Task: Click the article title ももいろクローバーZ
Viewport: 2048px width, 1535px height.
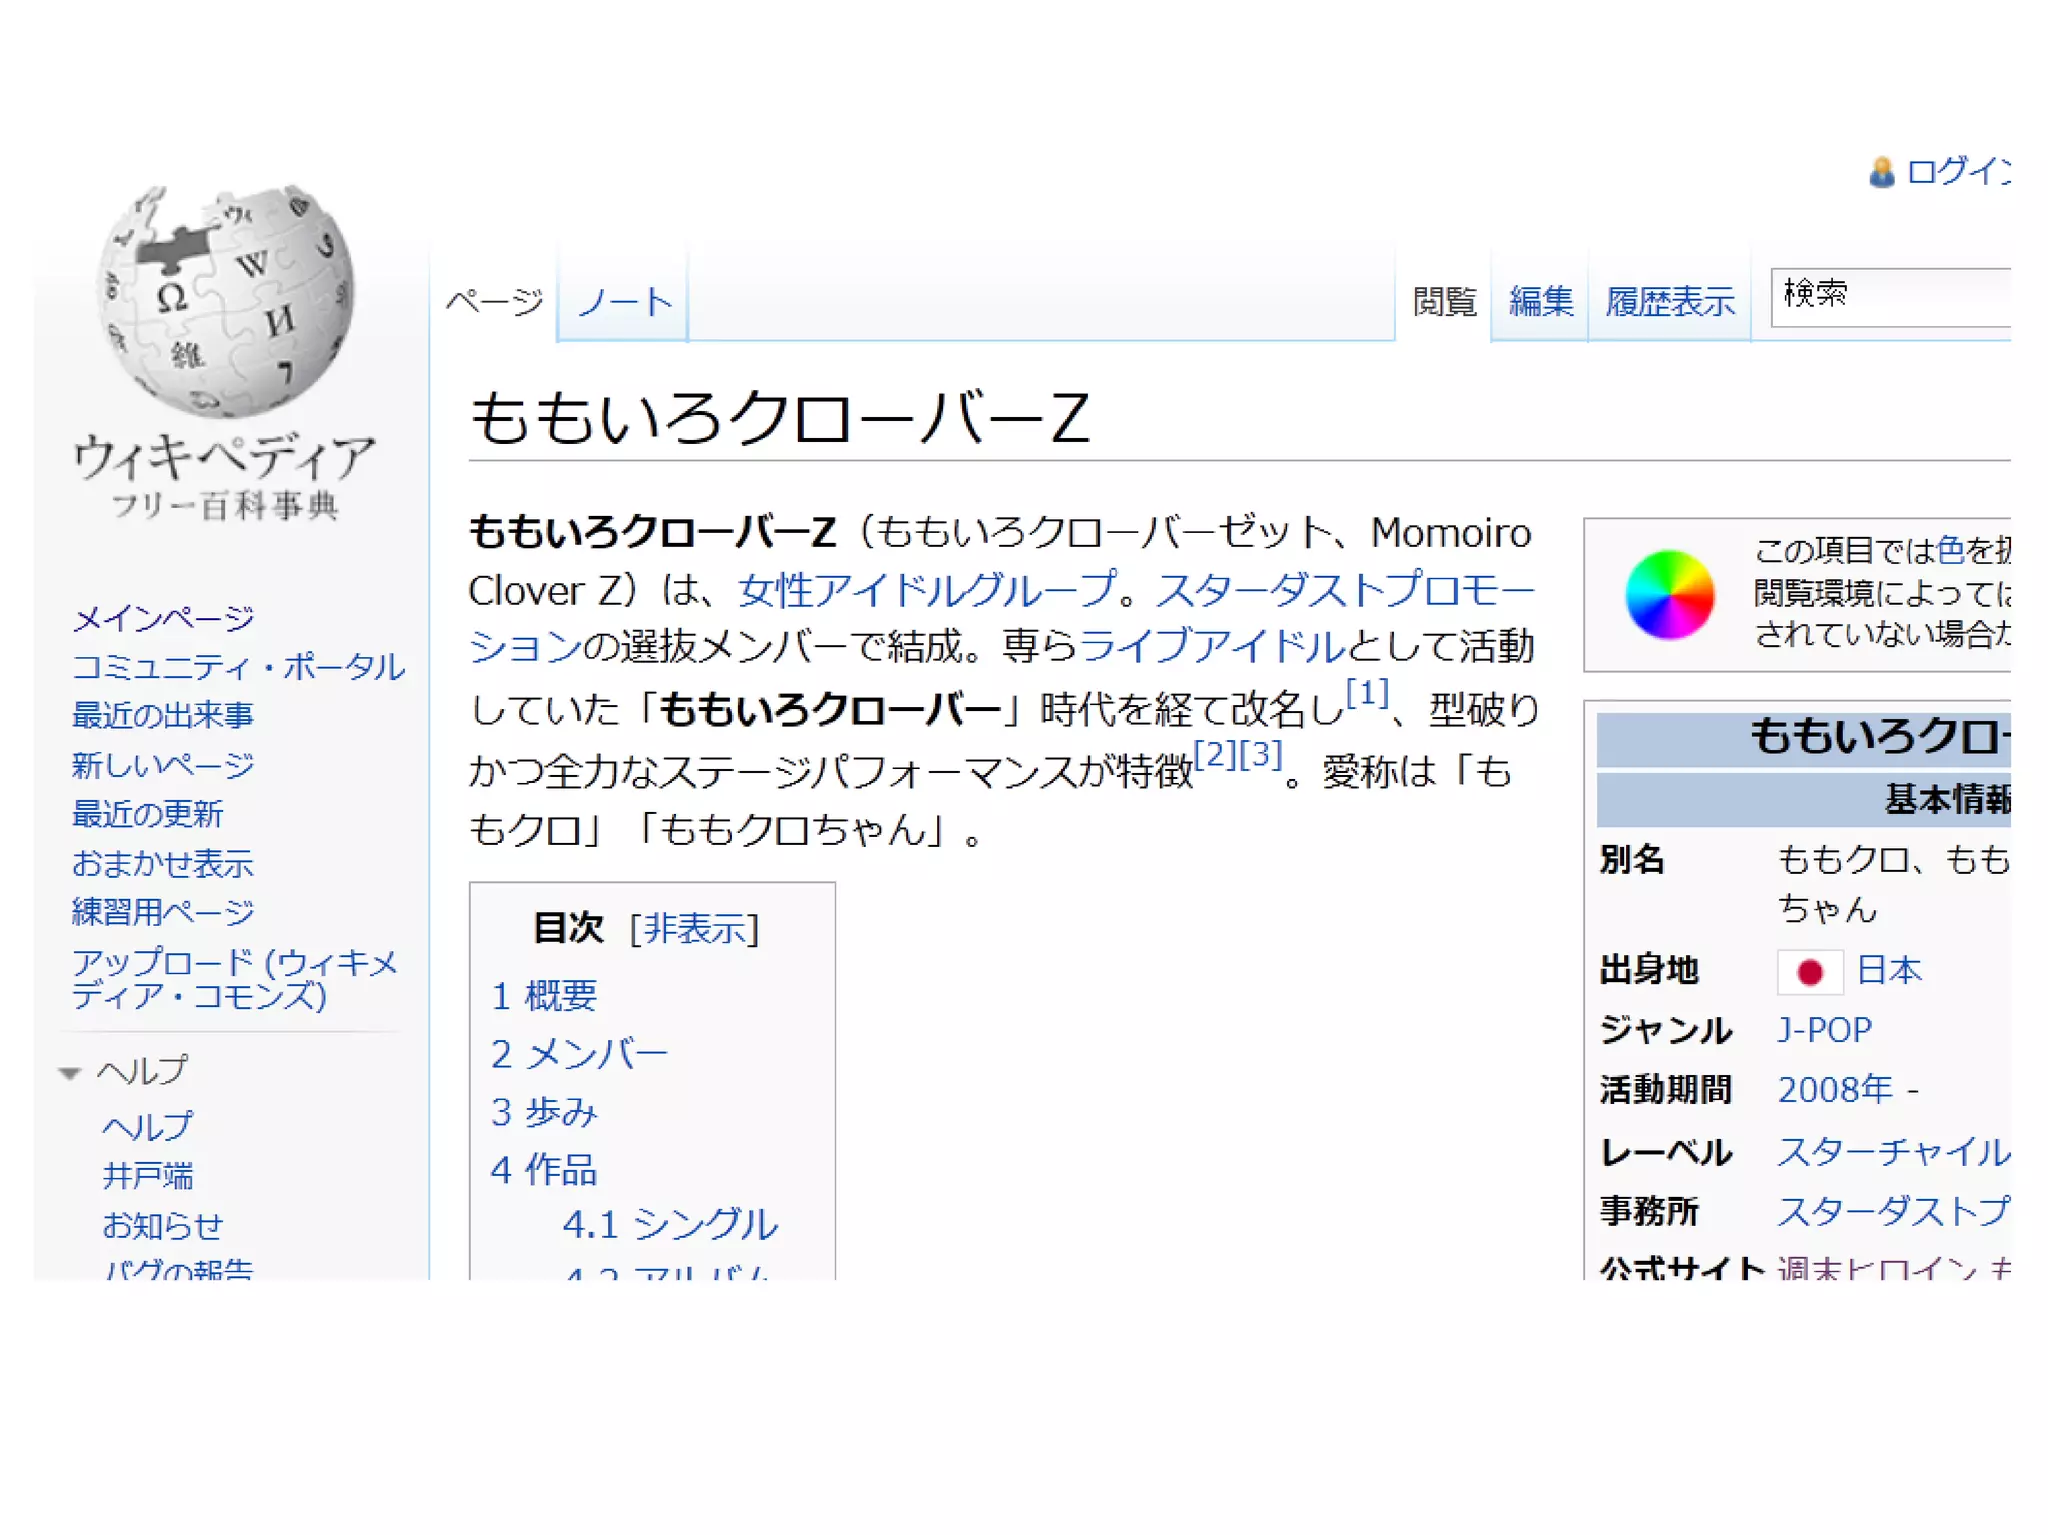Action: coord(780,418)
